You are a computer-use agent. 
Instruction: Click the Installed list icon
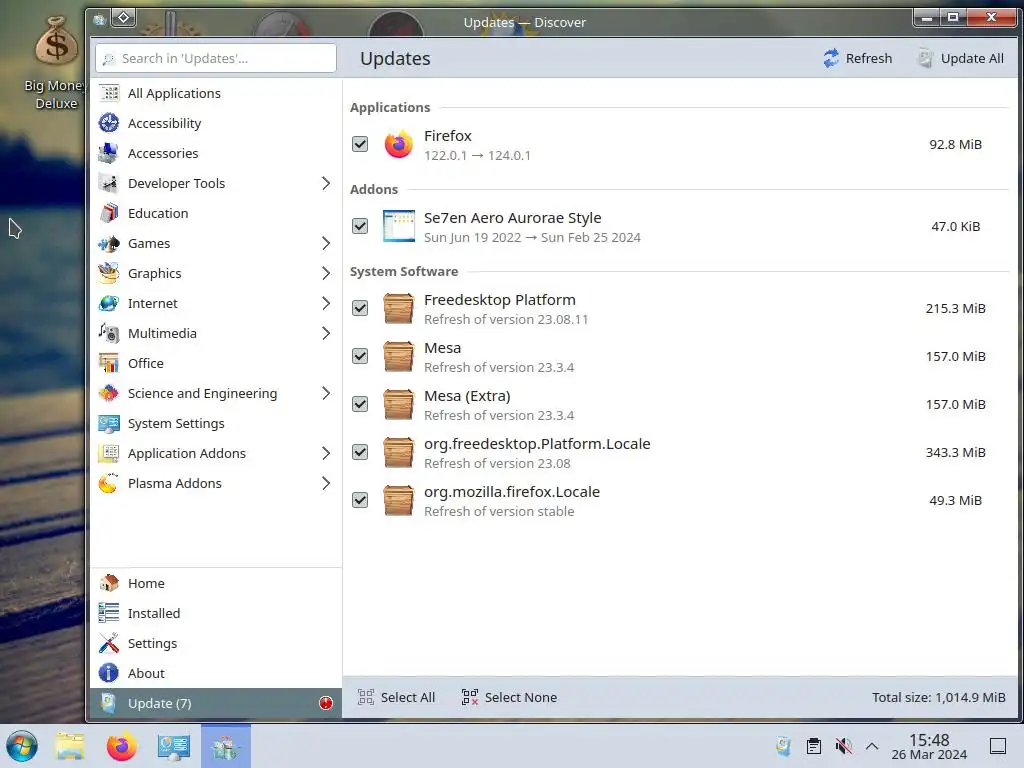(109, 613)
